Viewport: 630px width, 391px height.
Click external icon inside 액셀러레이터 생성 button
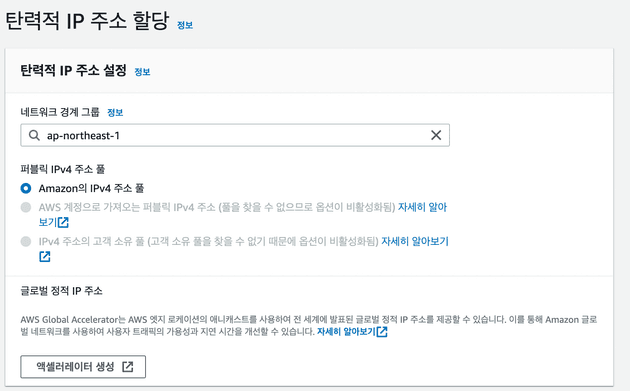(x=128, y=366)
